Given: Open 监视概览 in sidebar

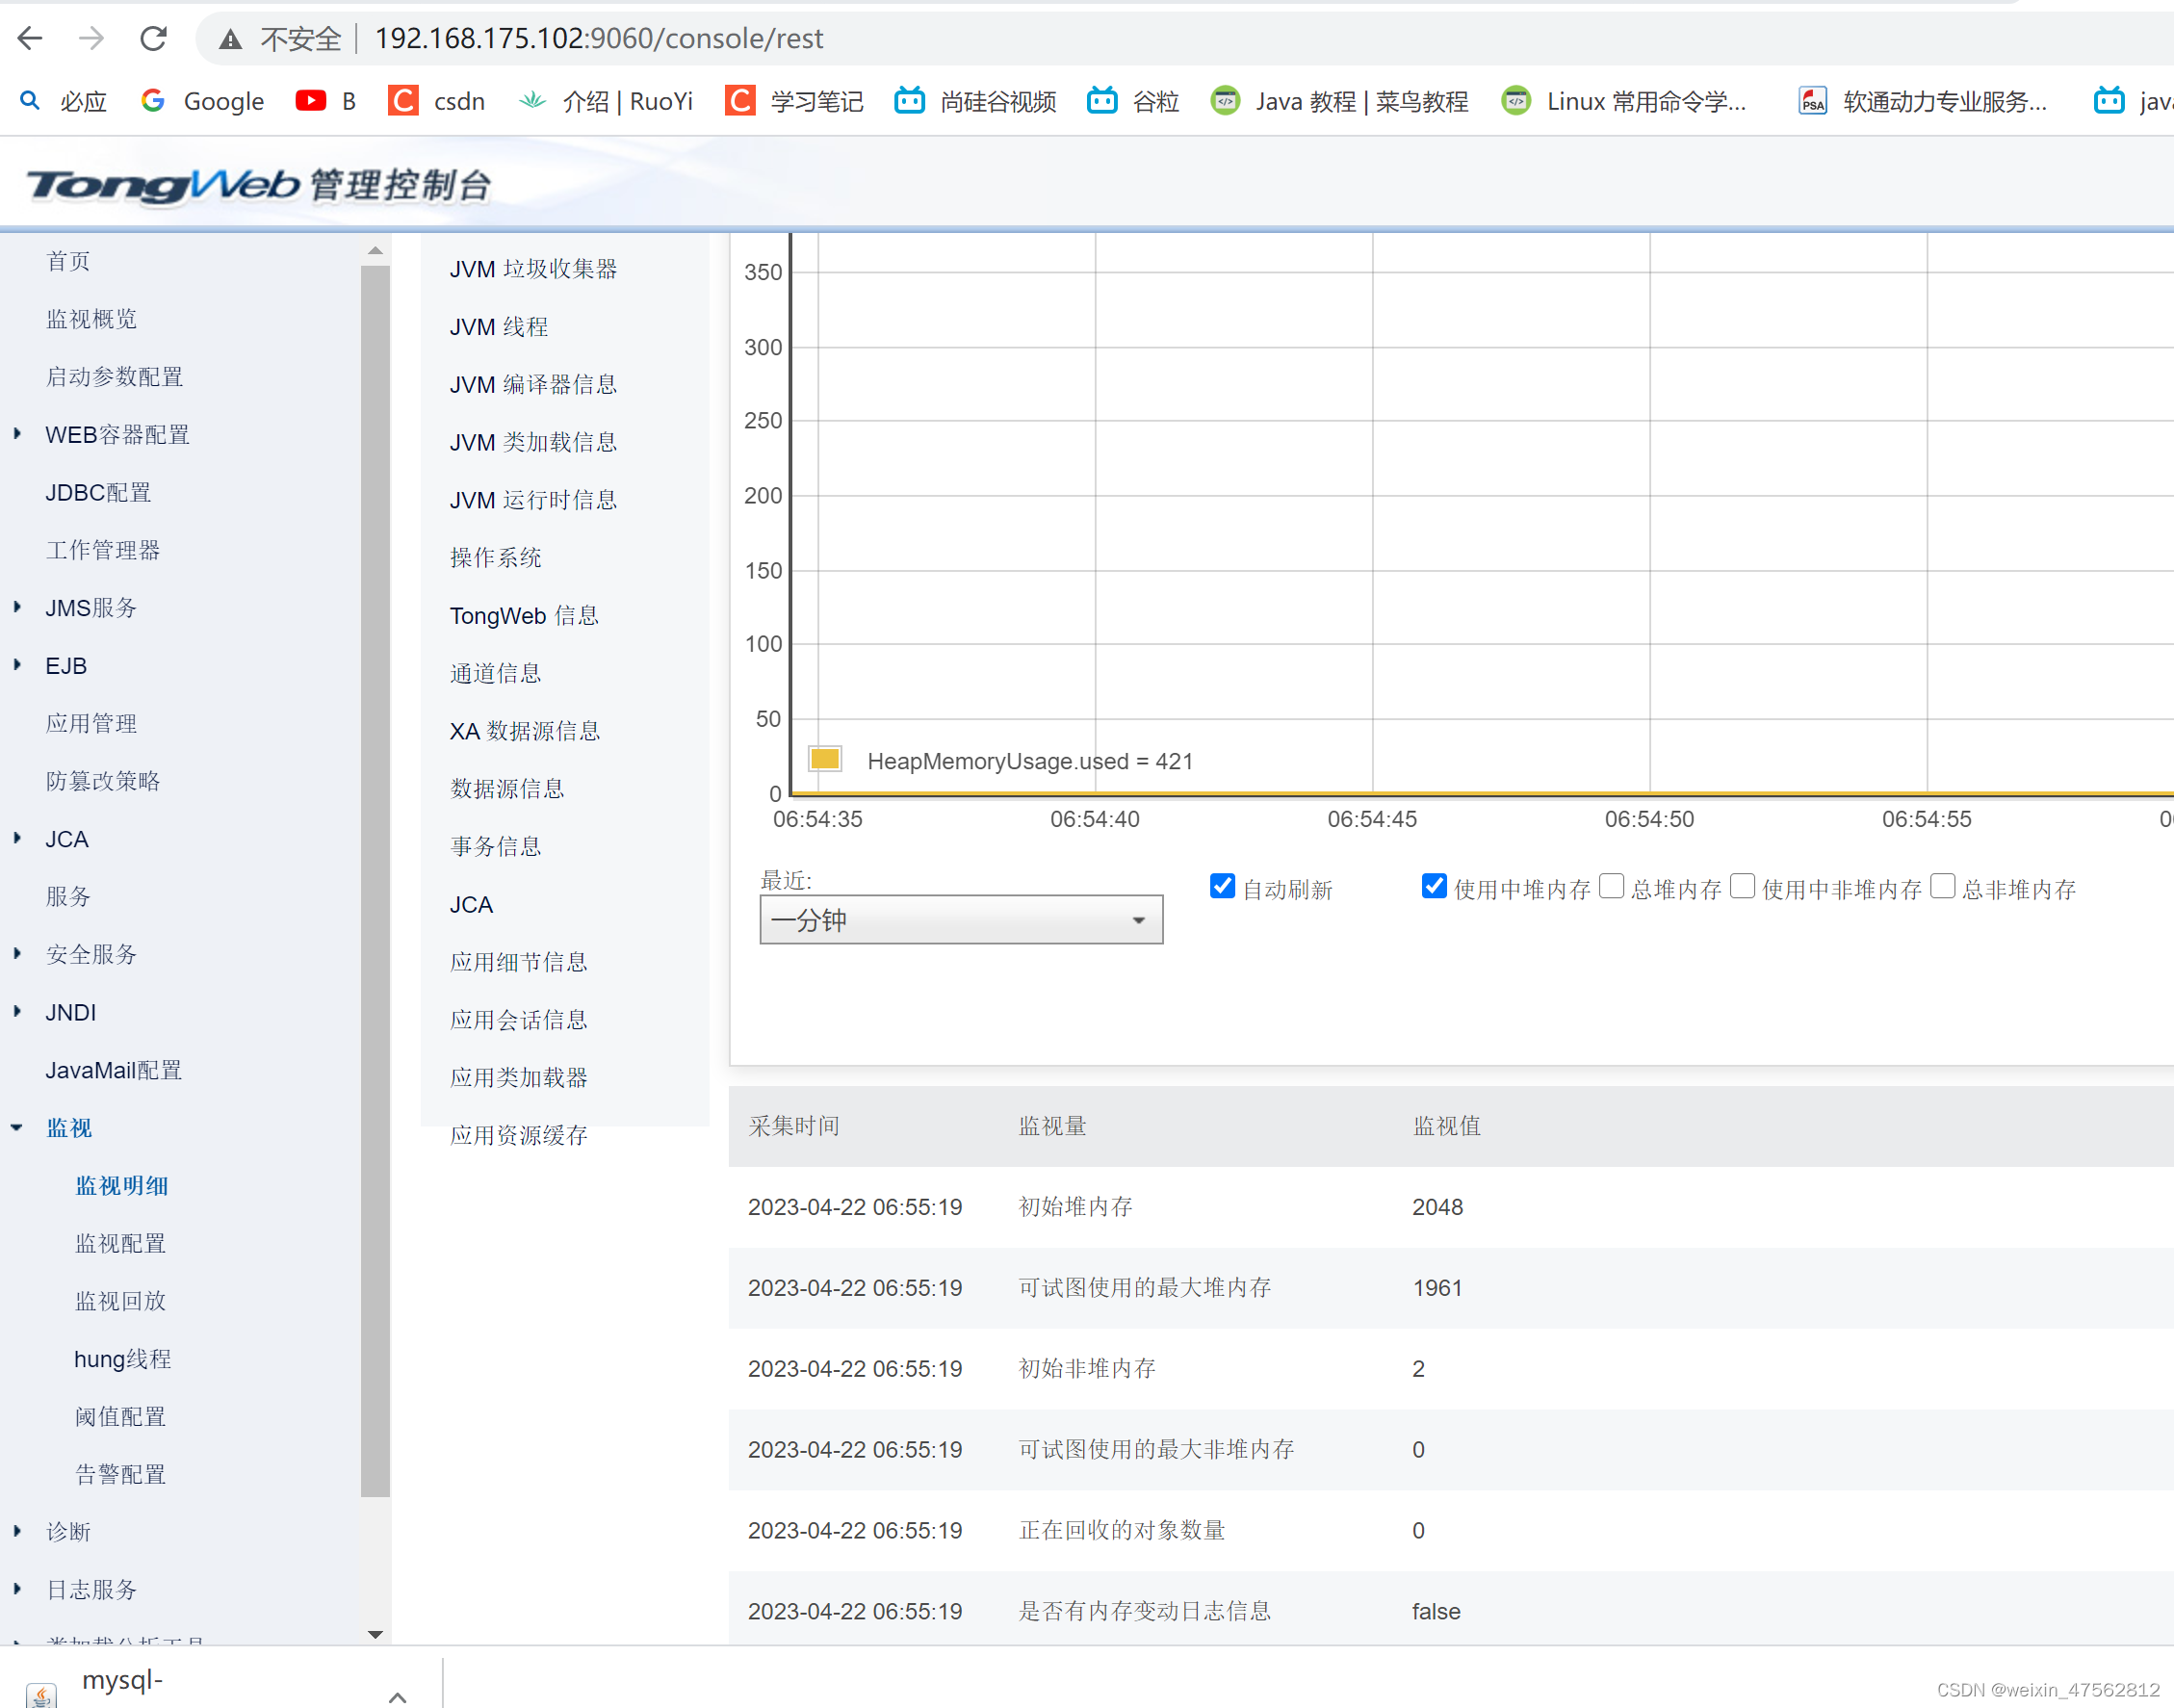Looking at the screenshot, I should click(x=91, y=319).
